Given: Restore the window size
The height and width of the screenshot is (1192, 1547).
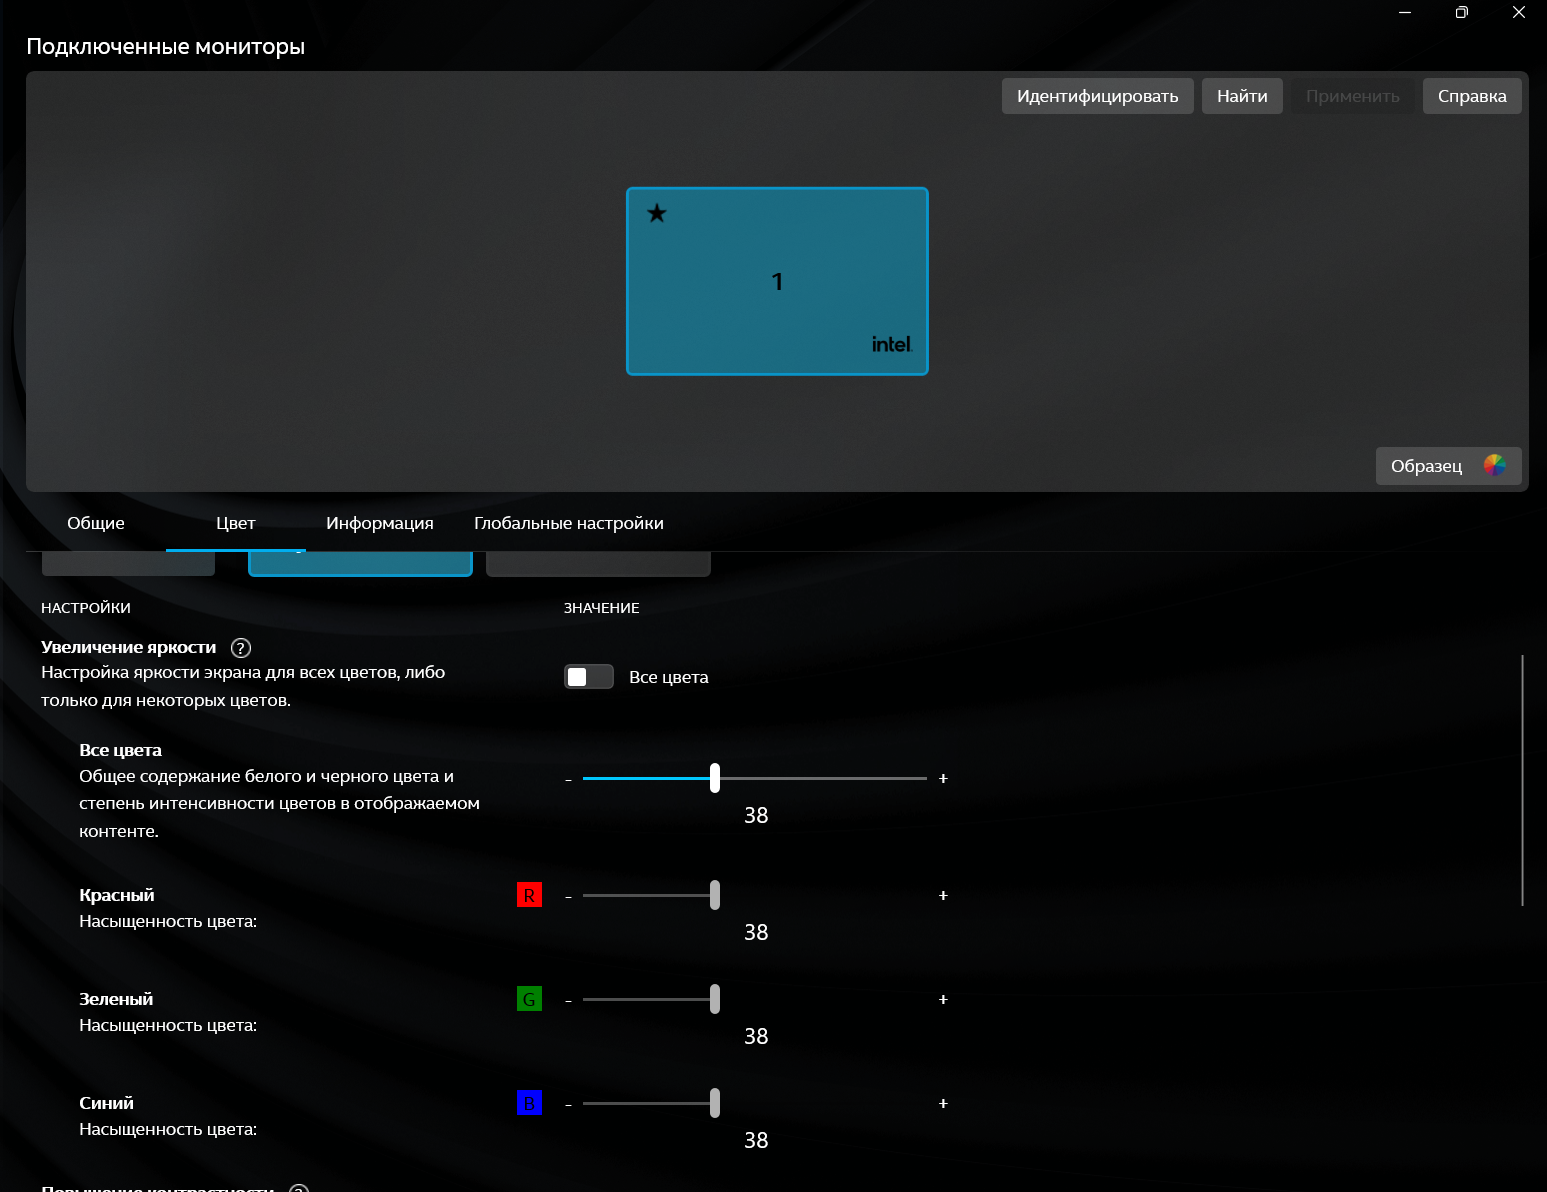Looking at the screenshot, I should tap(1462, 12).
